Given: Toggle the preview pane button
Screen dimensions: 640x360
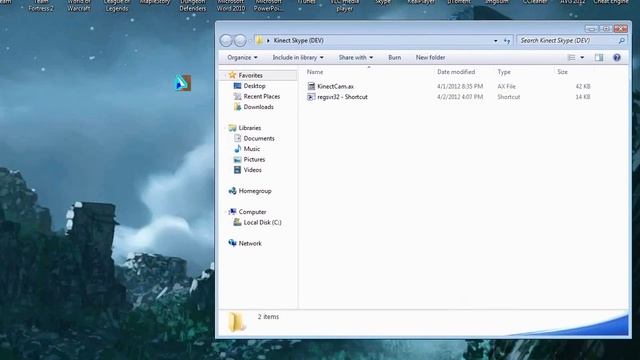Looking at the screenshot, I should tap(599, 58).
